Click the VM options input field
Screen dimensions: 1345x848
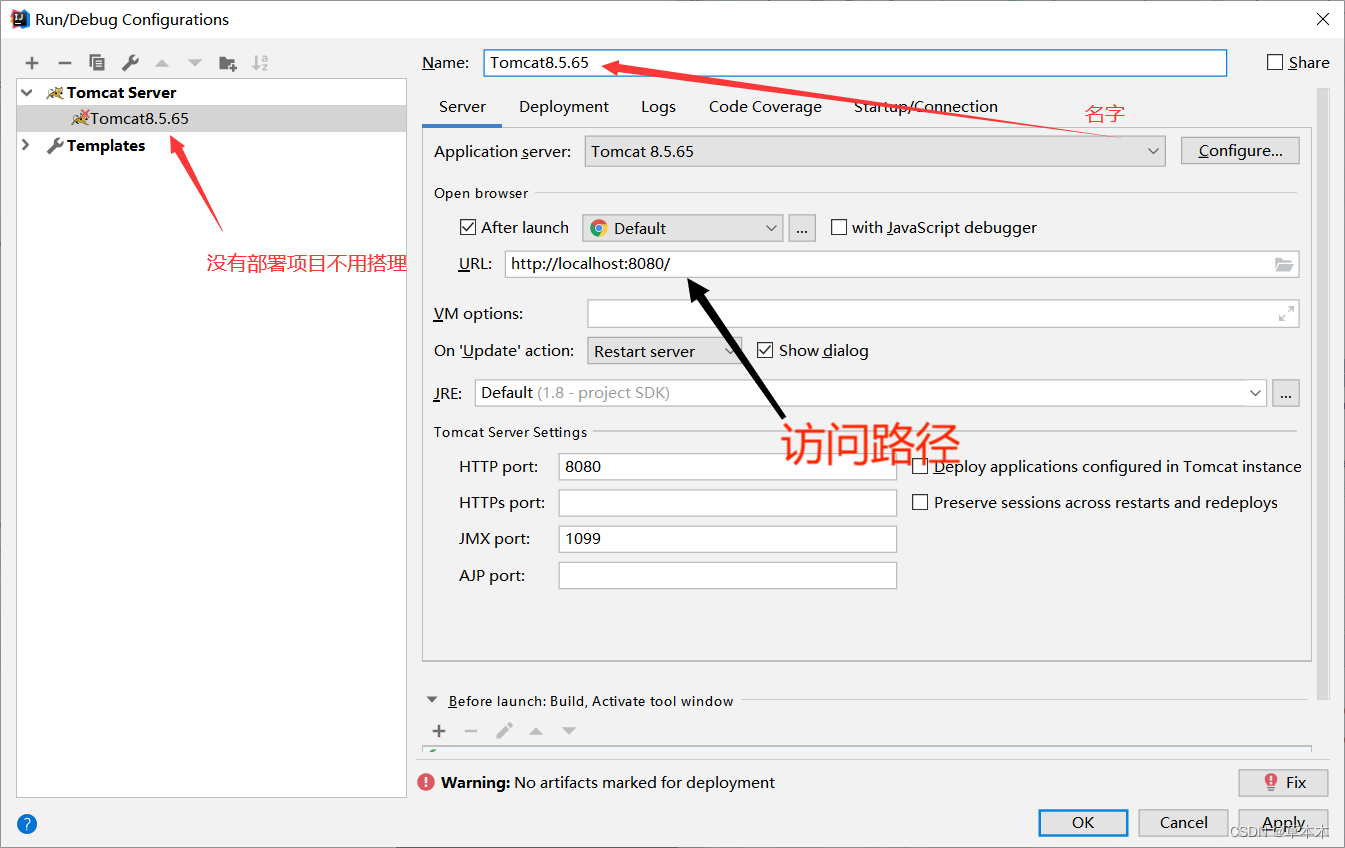pyautogui.click(x=943, y=314)
